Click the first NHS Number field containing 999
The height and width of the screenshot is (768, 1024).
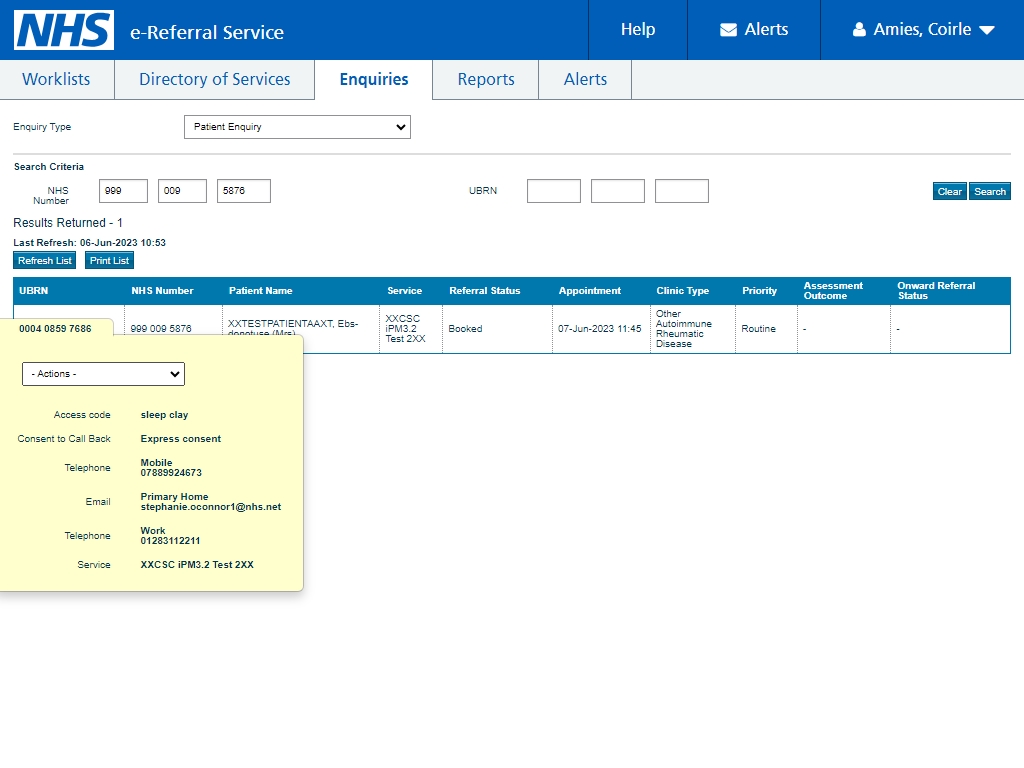tap(123, 191)
